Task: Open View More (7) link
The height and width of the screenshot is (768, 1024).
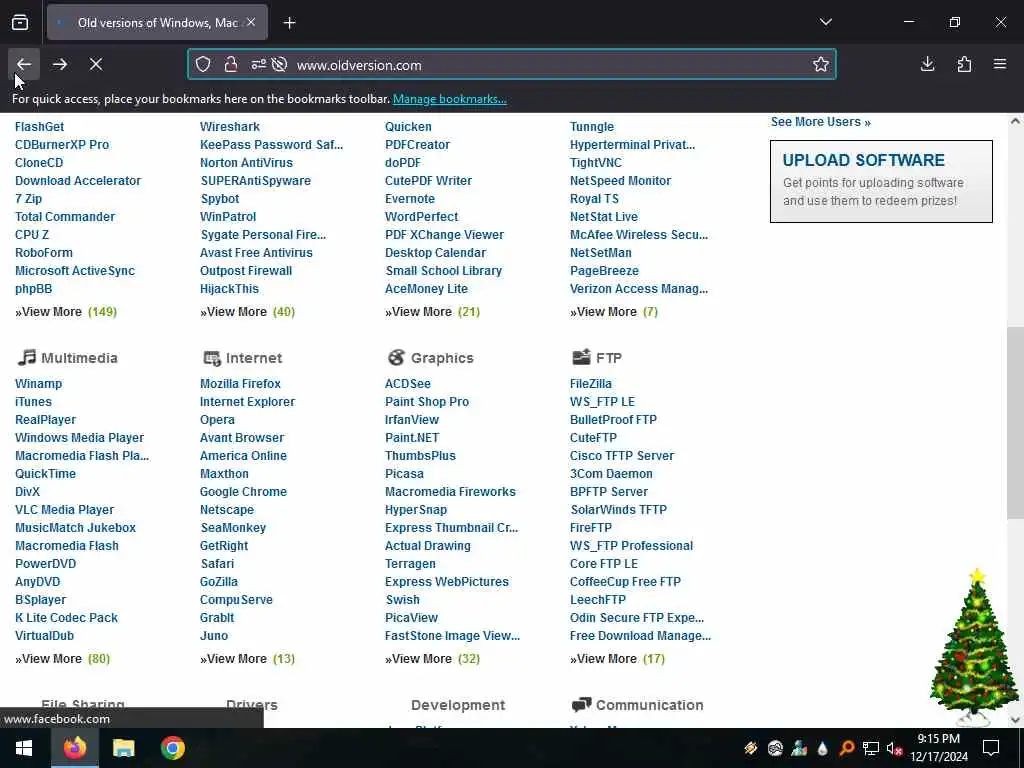Action: pyautogui.click(x=613, y=312)
